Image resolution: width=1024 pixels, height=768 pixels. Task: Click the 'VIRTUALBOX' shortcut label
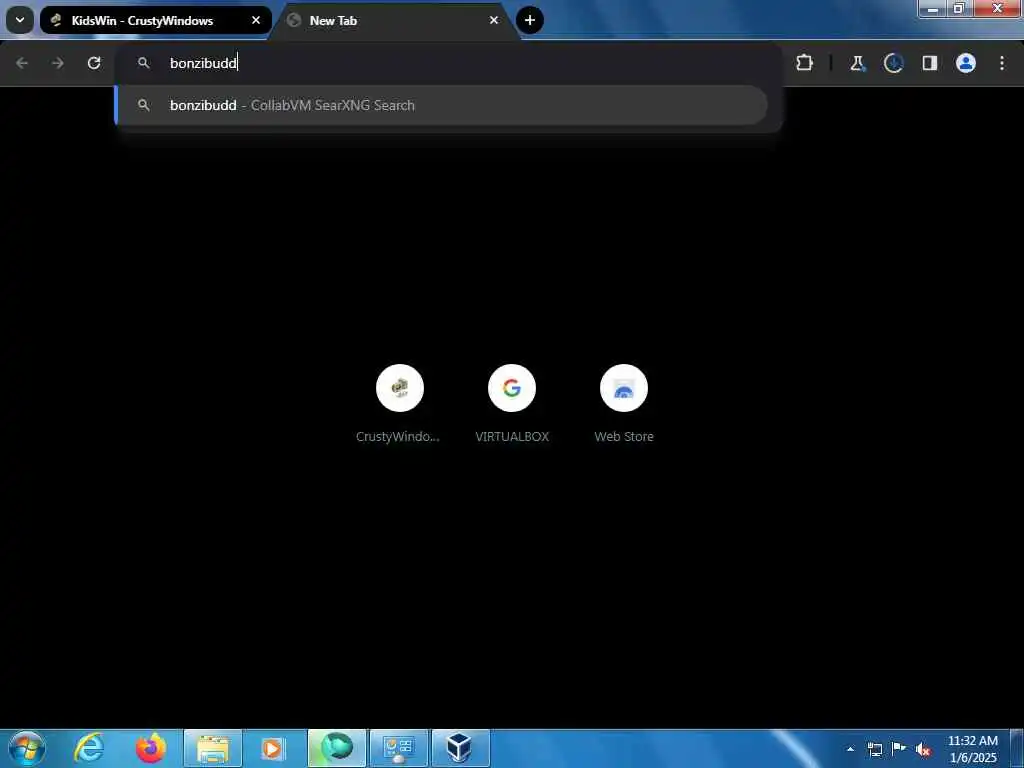512,436
